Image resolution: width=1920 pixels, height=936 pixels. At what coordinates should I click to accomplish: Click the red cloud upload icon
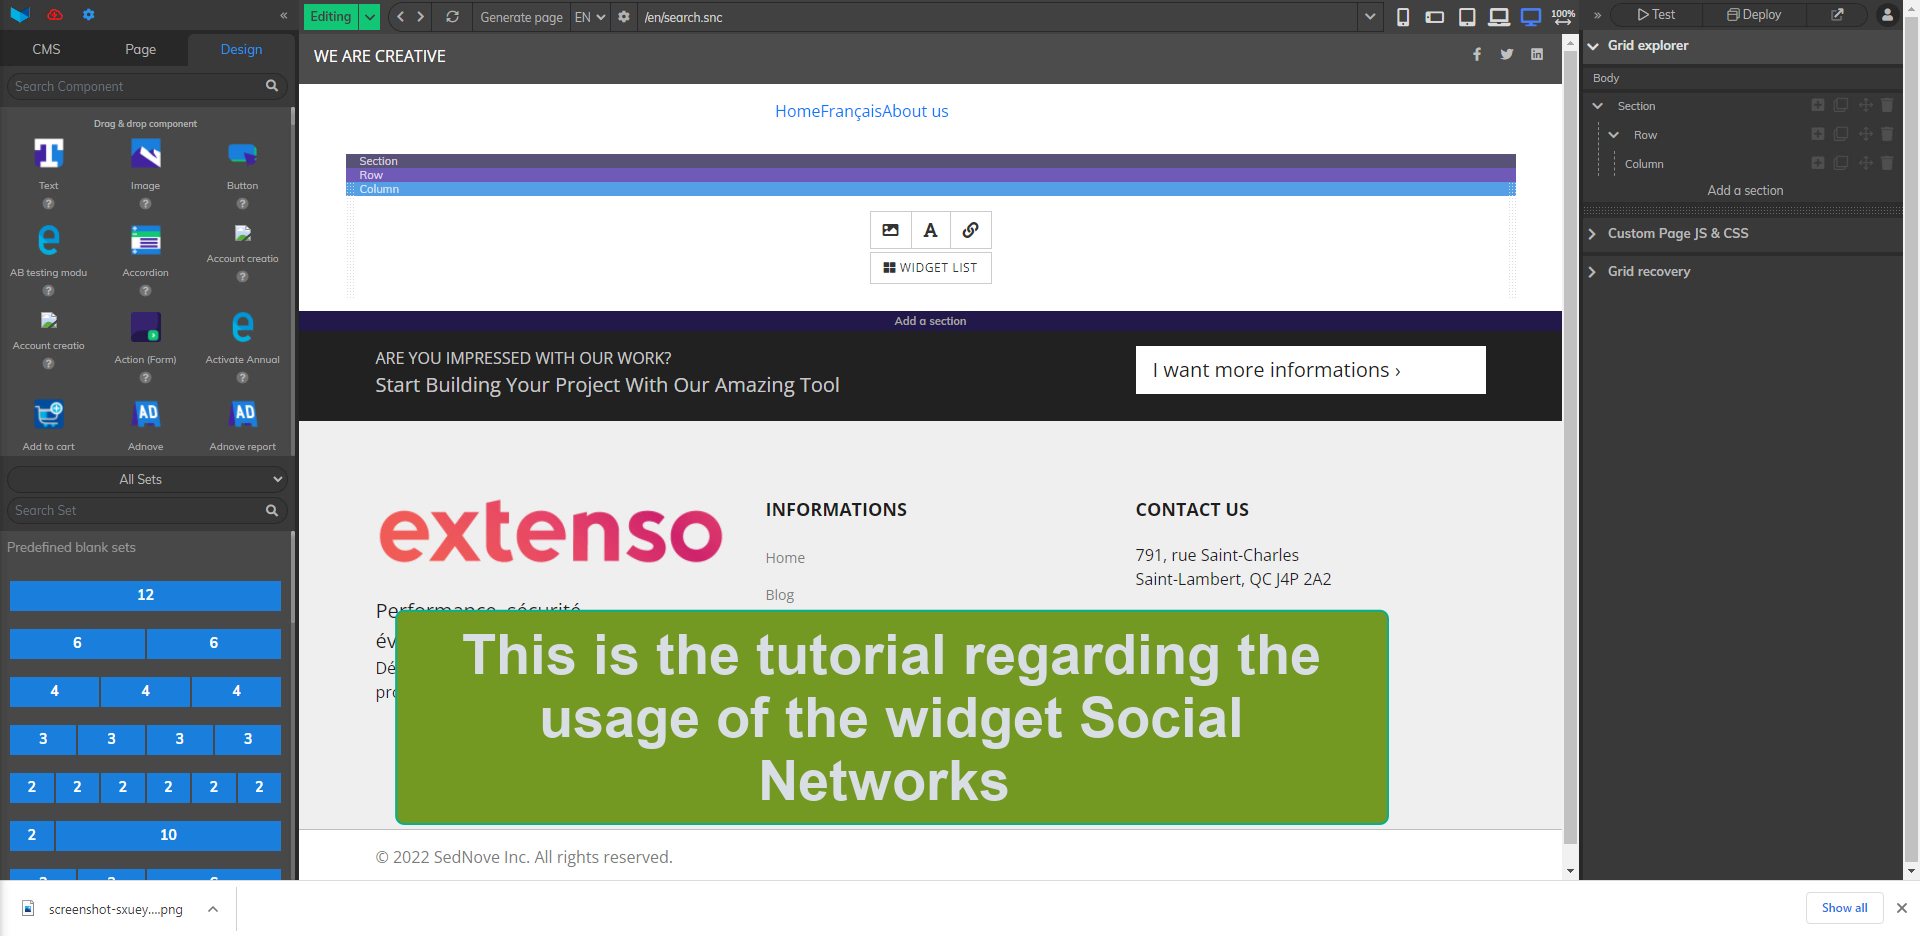point(55,15)
